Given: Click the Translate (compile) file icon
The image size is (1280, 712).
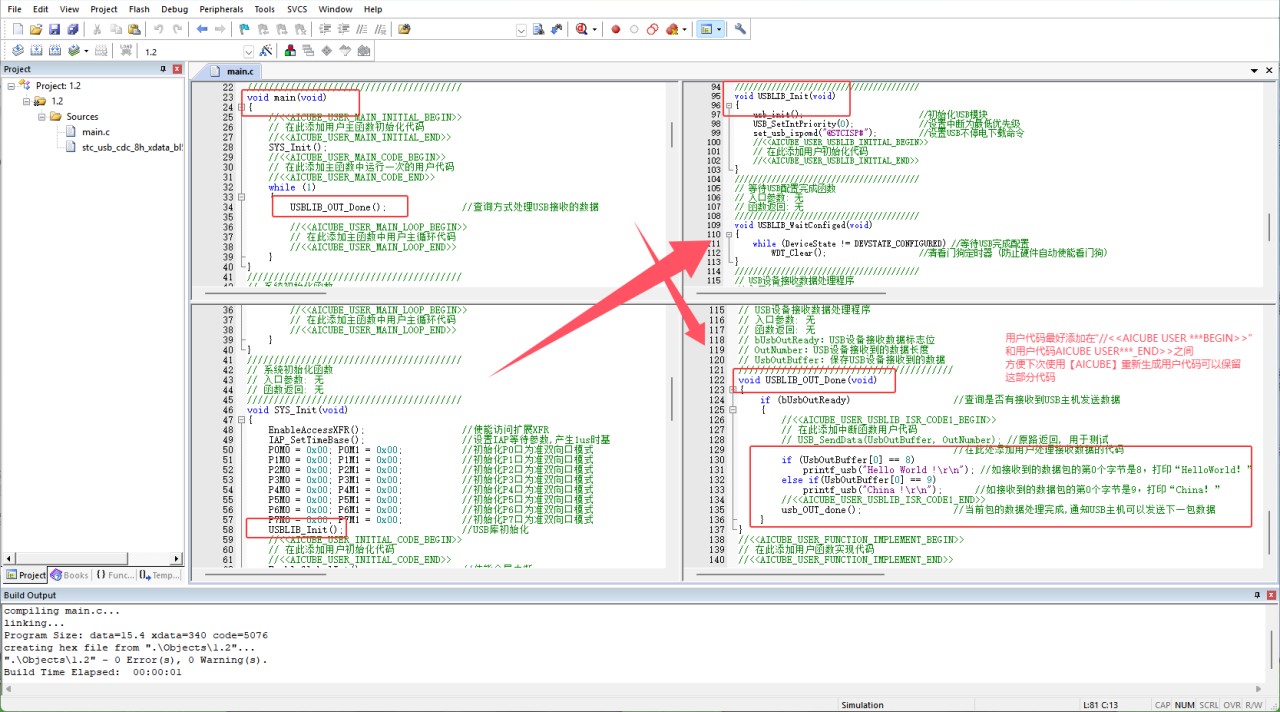Looking at the screenshot, I should coord(18,50).
